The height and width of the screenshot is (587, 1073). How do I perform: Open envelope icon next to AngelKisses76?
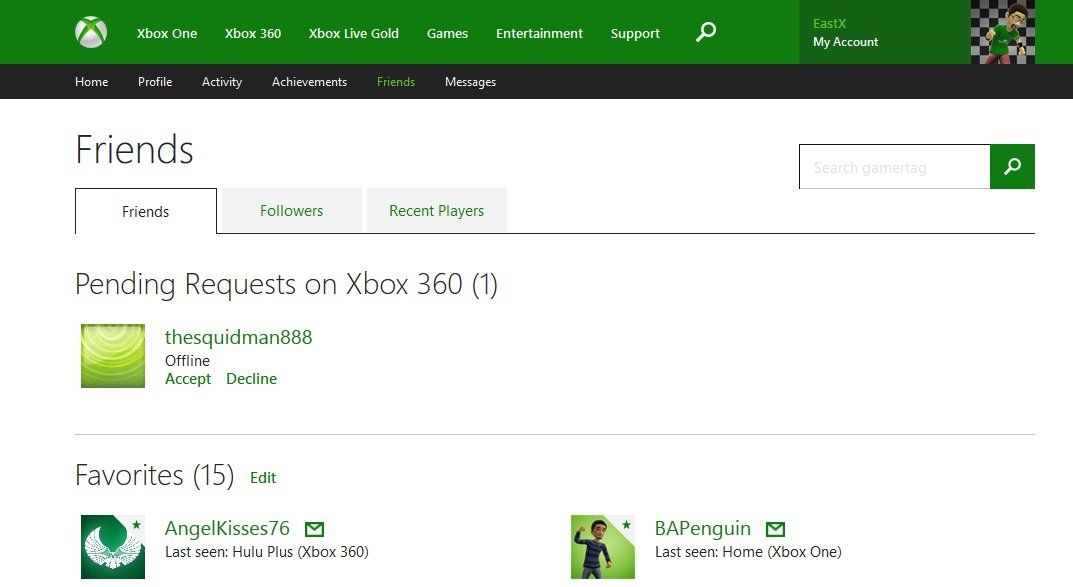314,527
